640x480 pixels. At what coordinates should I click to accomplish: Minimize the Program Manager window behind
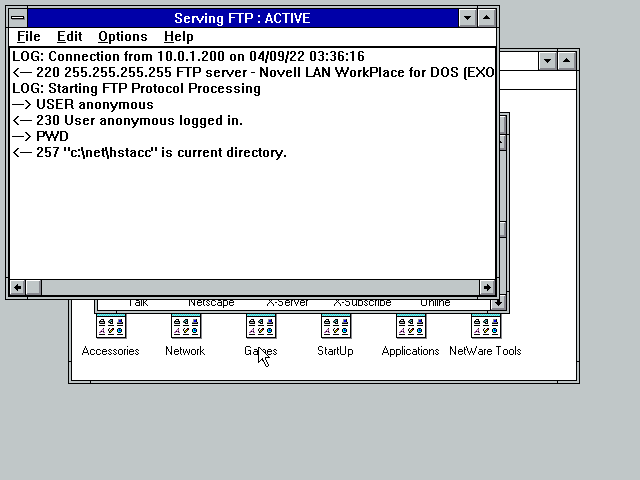[x=547, y=61]
